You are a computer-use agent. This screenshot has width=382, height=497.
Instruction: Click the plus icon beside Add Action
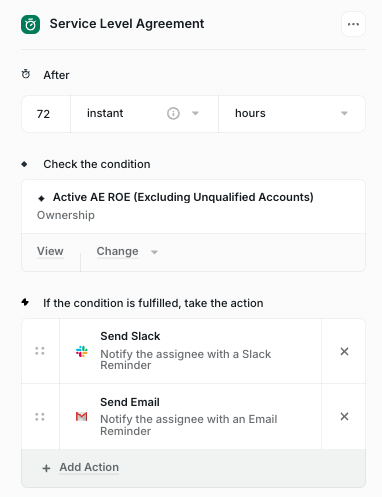tap(46, 468)
